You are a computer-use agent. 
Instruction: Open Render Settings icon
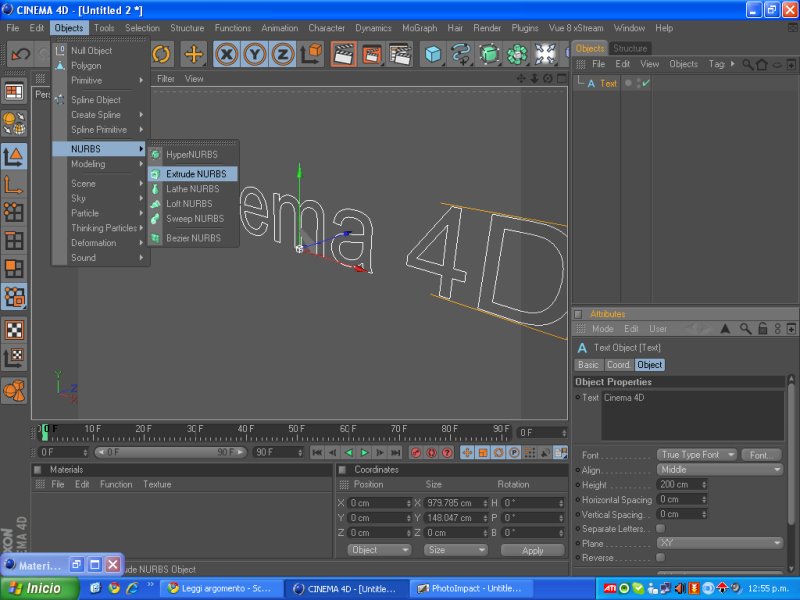400,54
